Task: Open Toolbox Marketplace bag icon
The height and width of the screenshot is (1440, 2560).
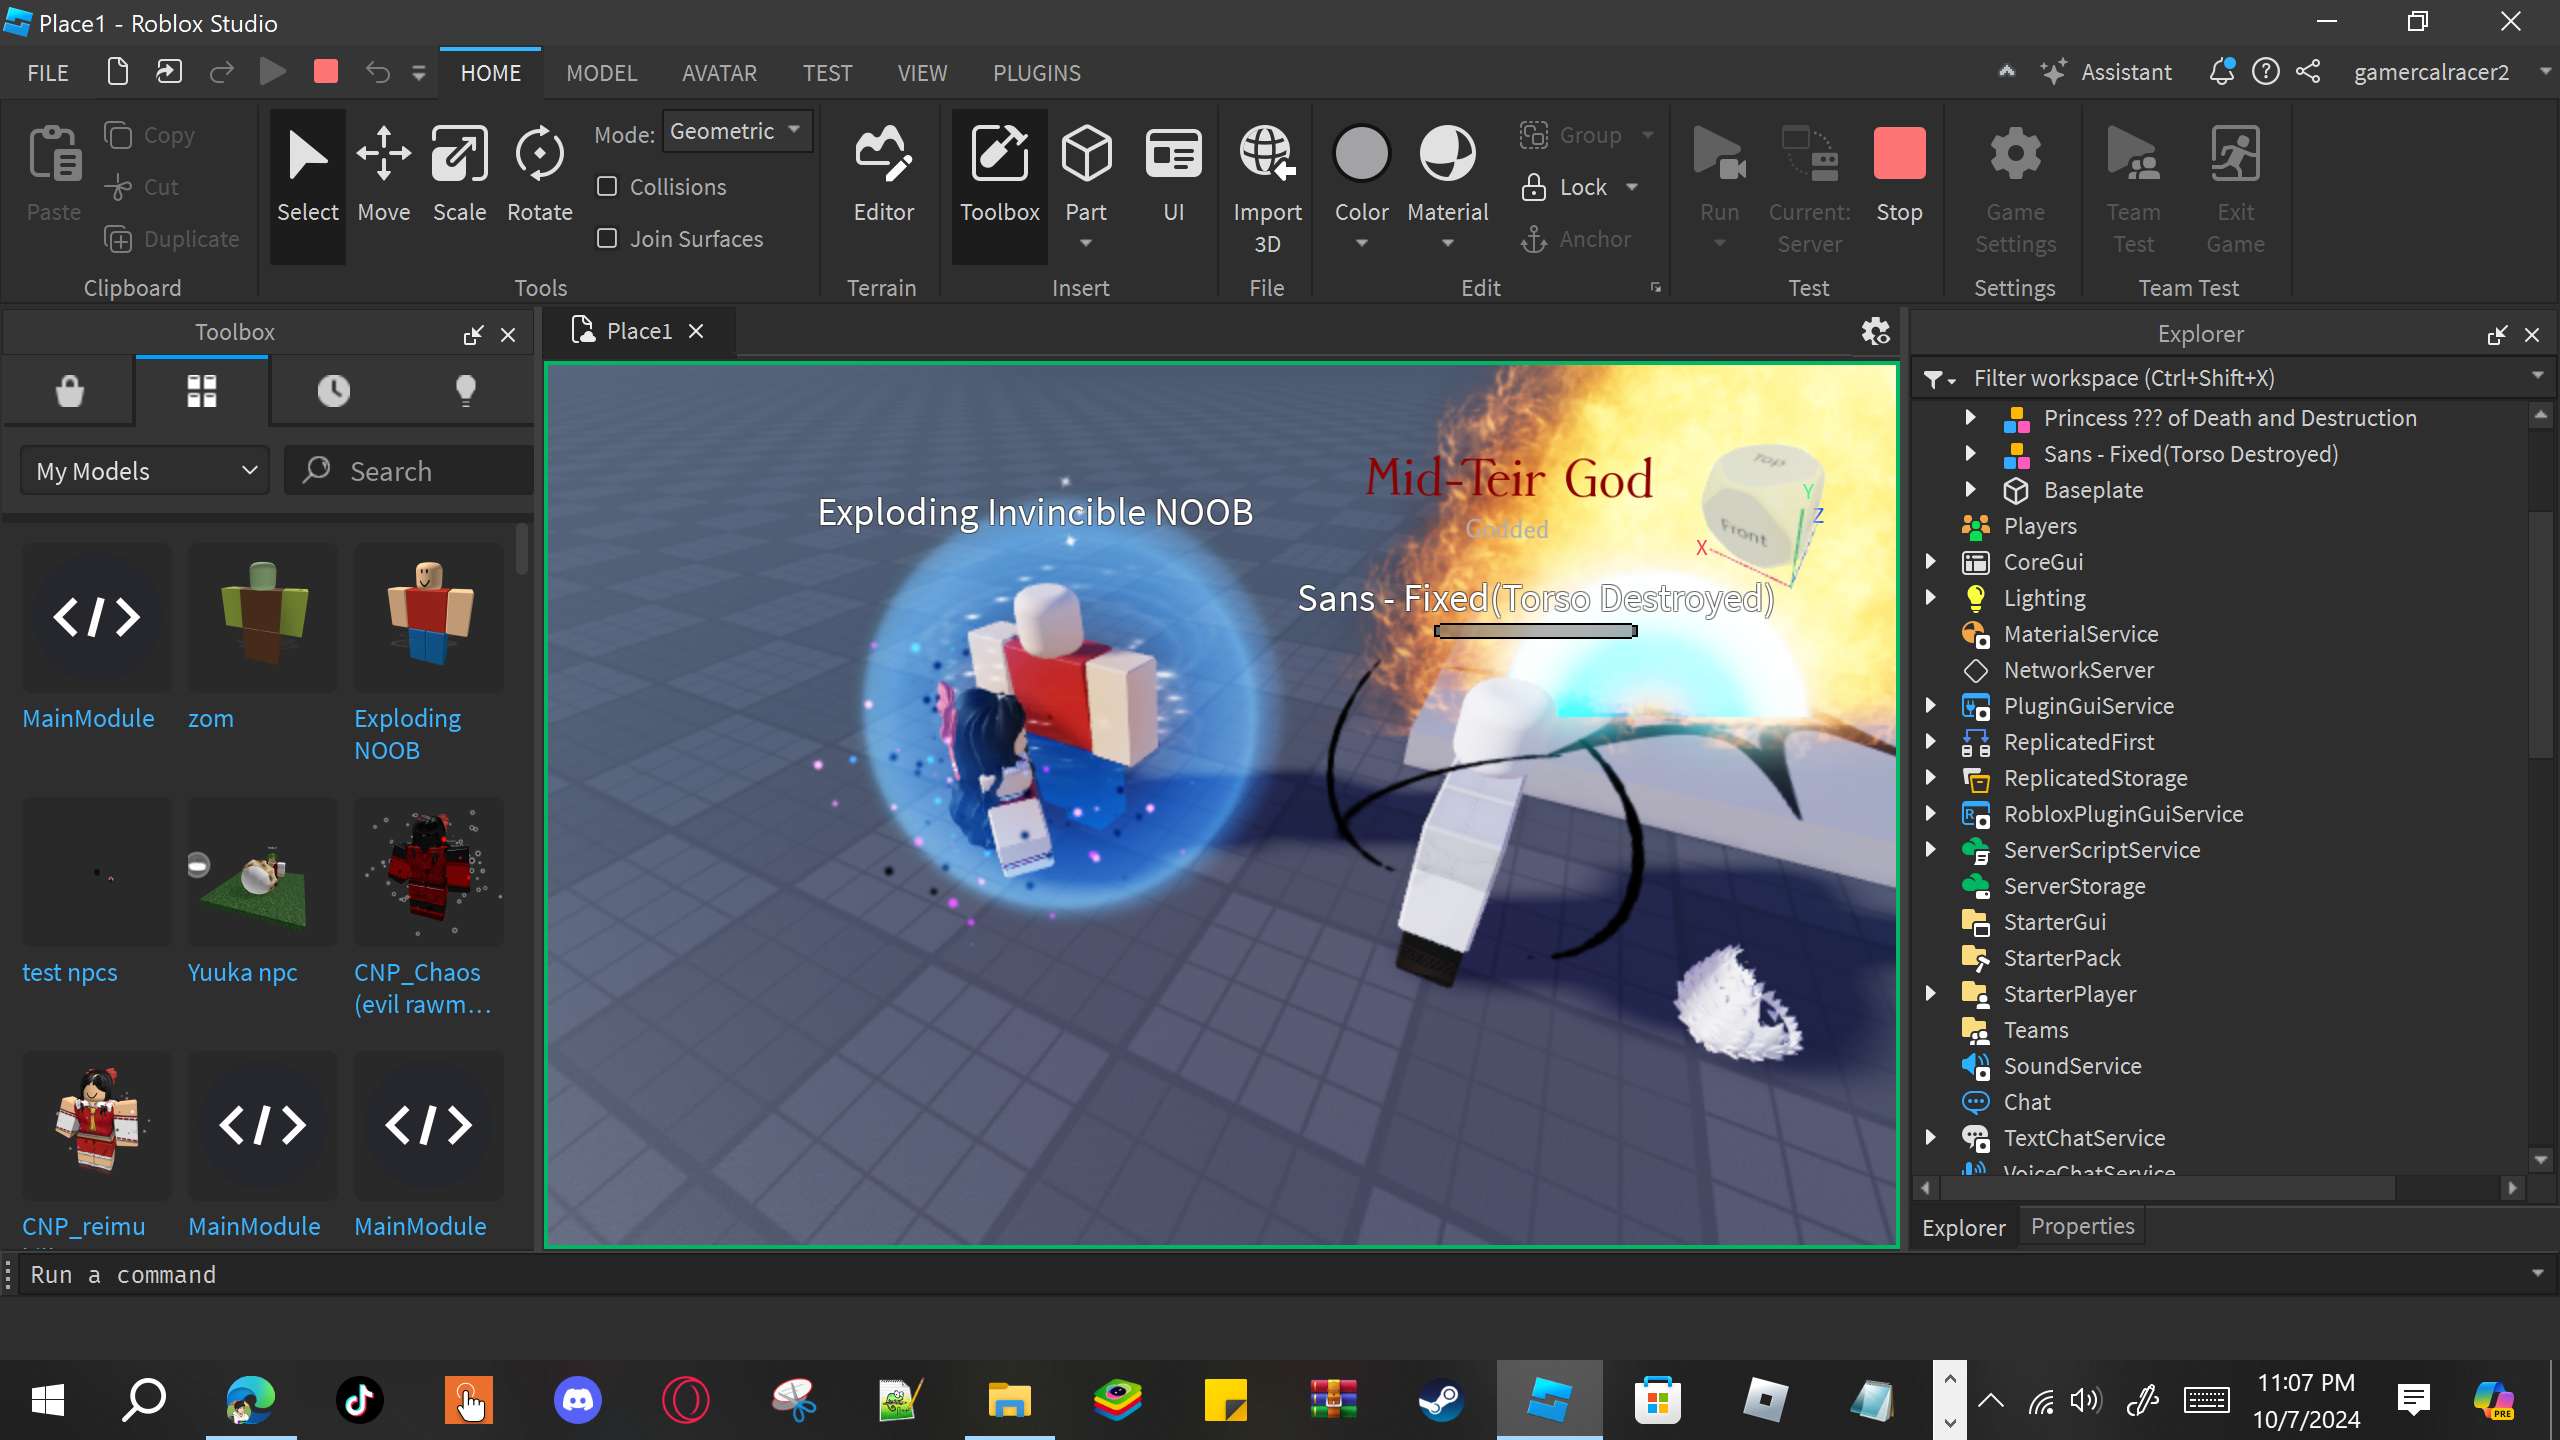Action: (69, 390)
